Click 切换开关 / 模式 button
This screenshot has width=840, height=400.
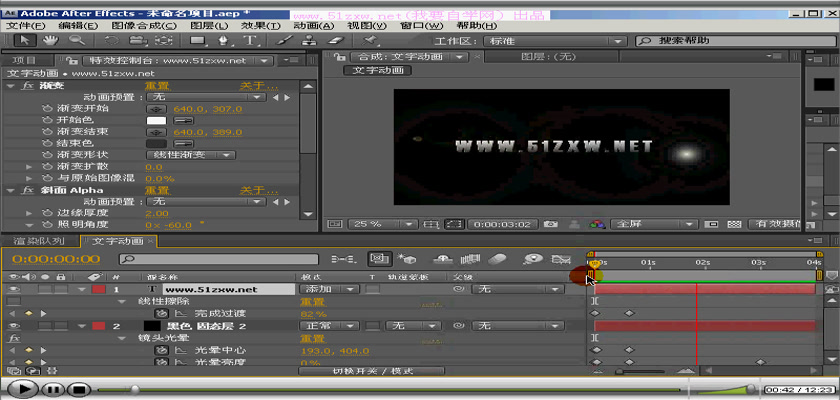point(371,371)
